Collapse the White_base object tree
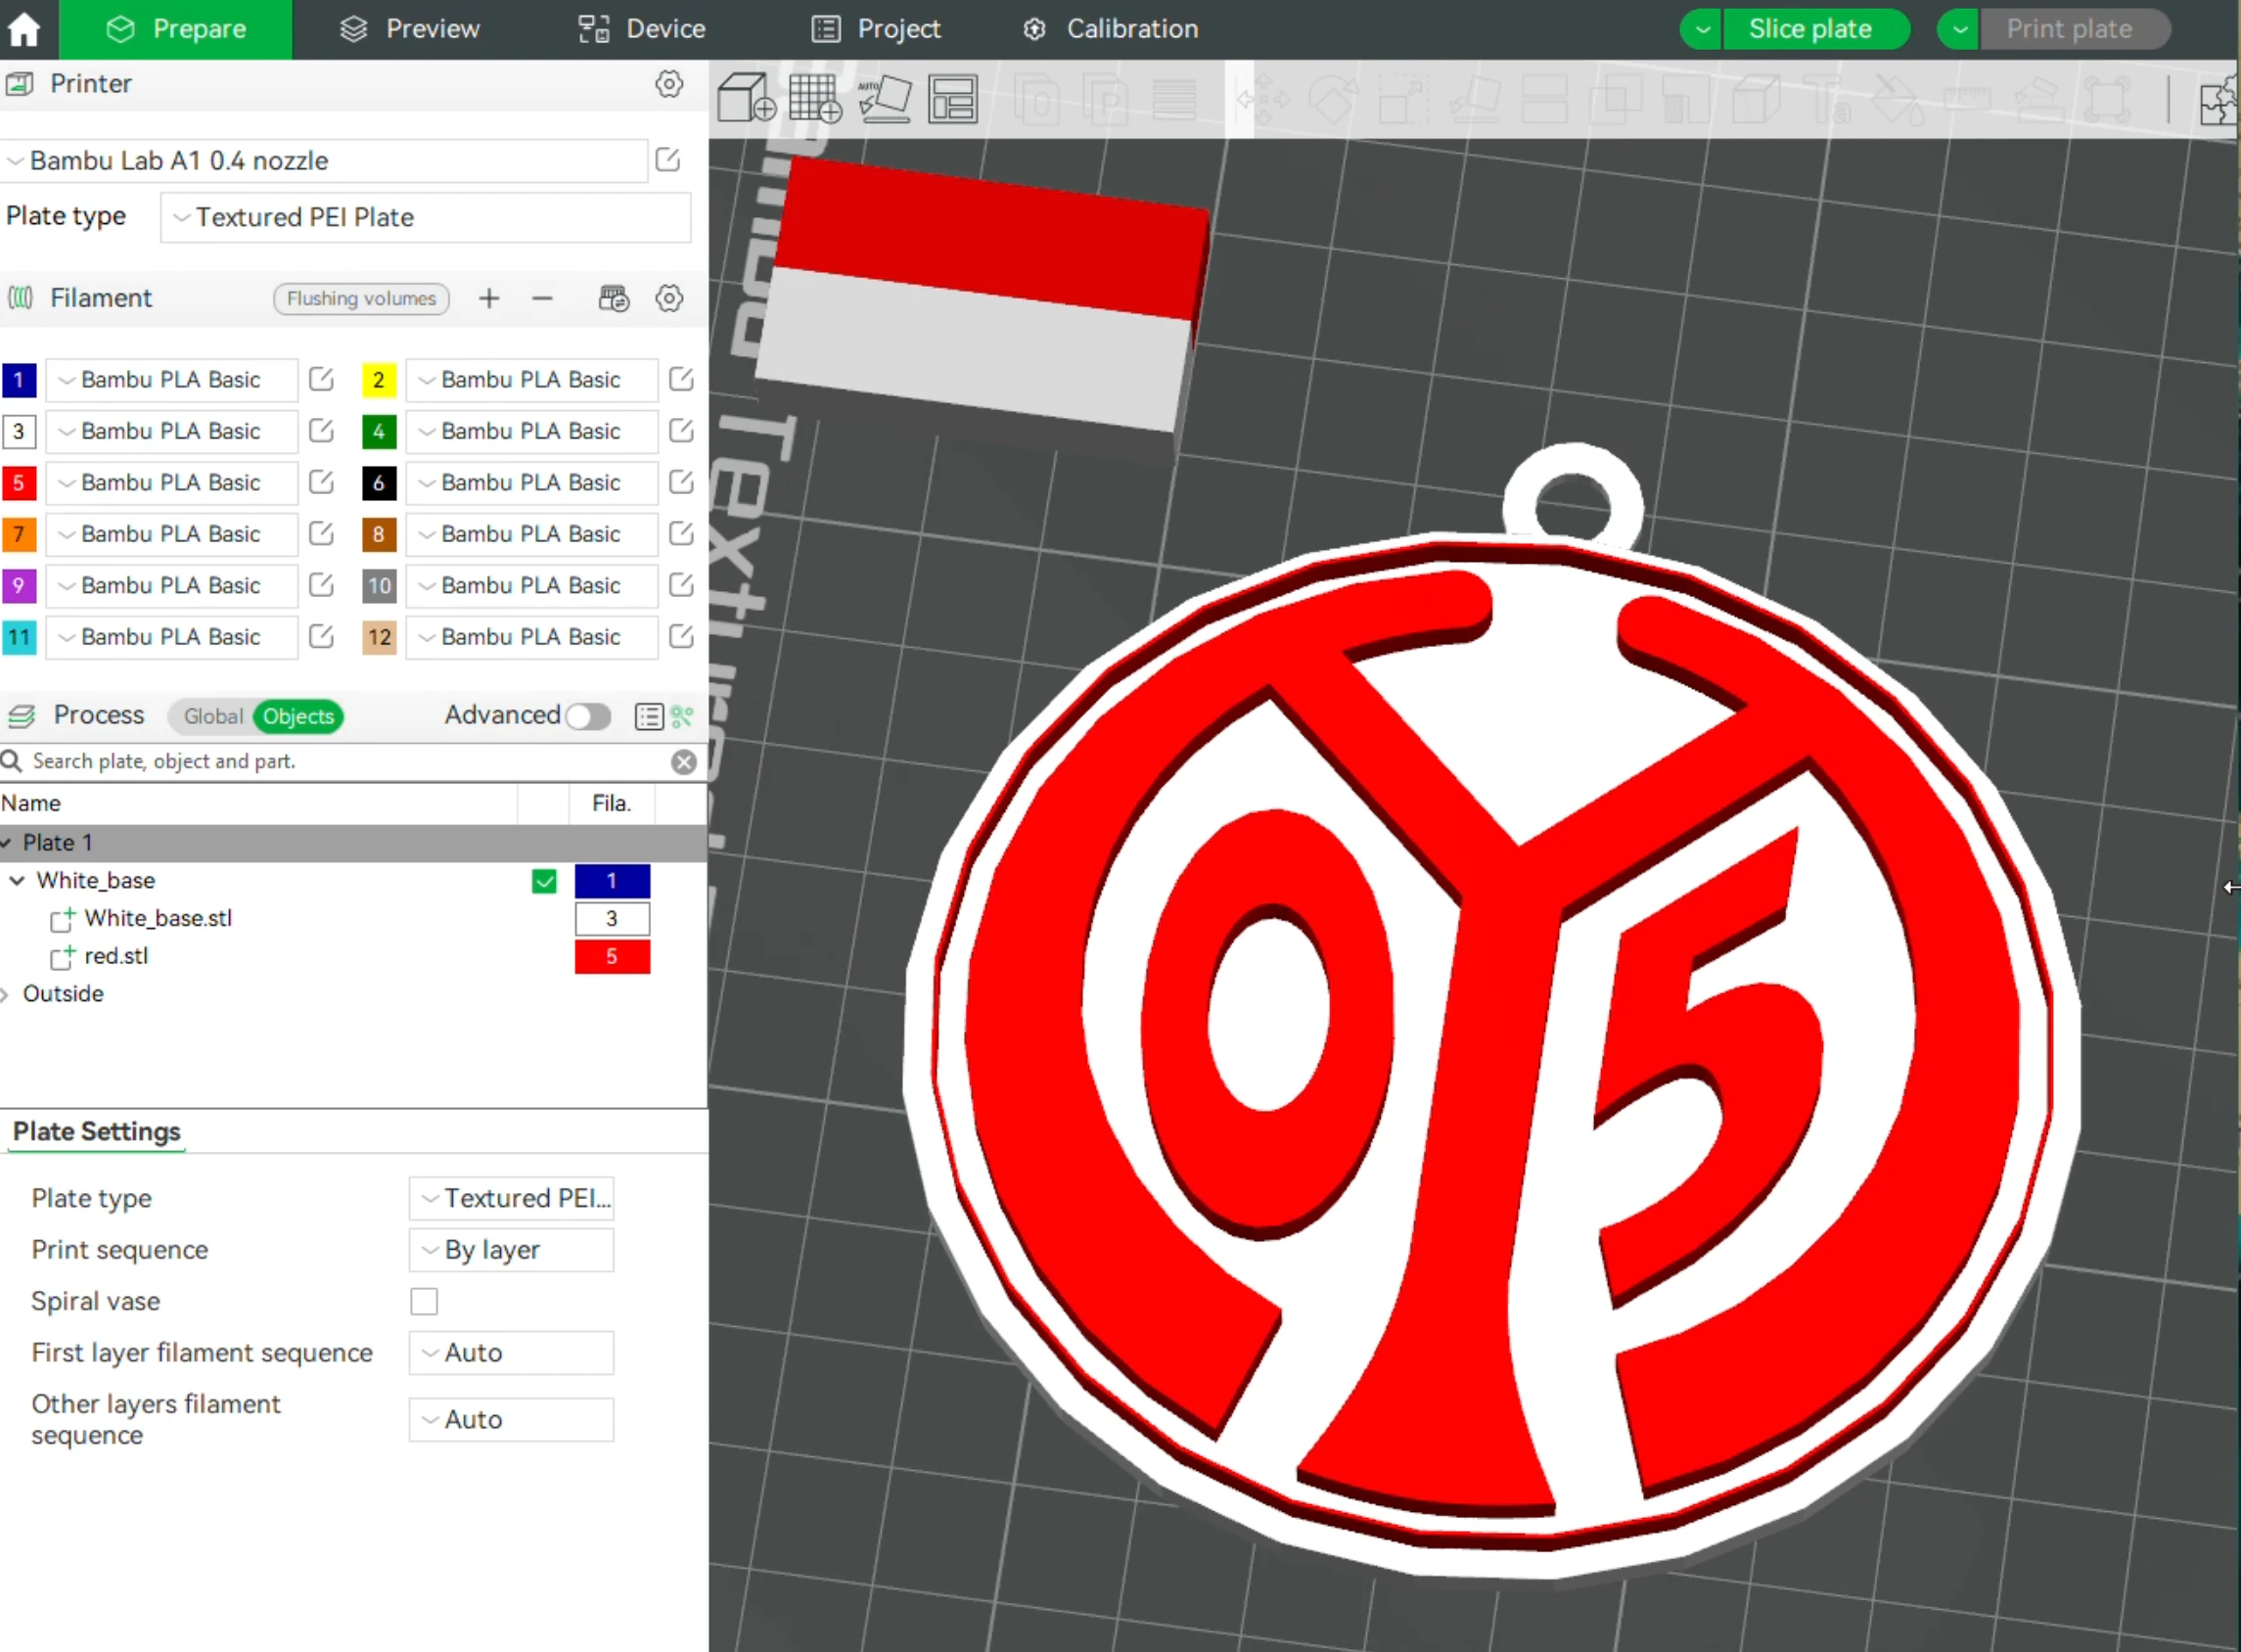 pyautogui.click(x=17, y=881)
